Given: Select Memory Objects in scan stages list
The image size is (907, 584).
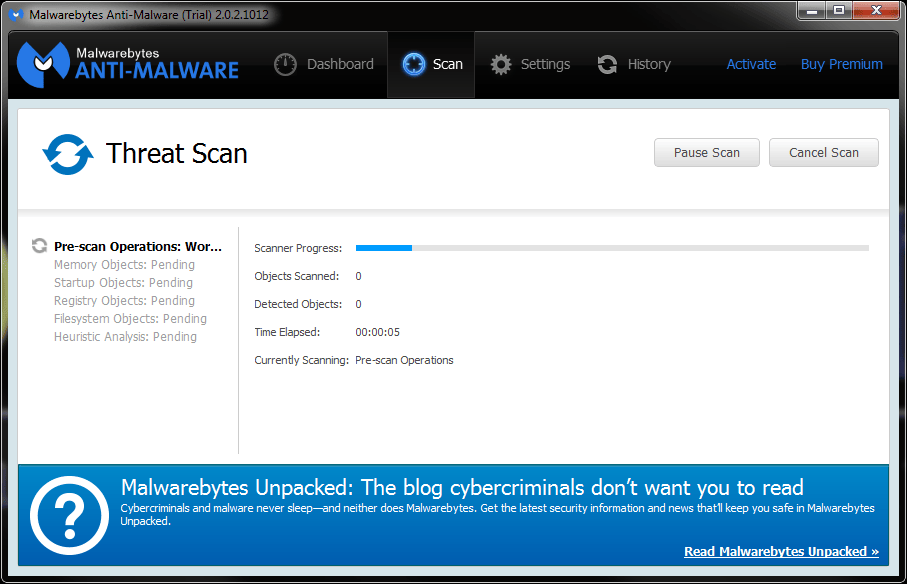Looking at the screenshot, I should (x=124, y=265).
